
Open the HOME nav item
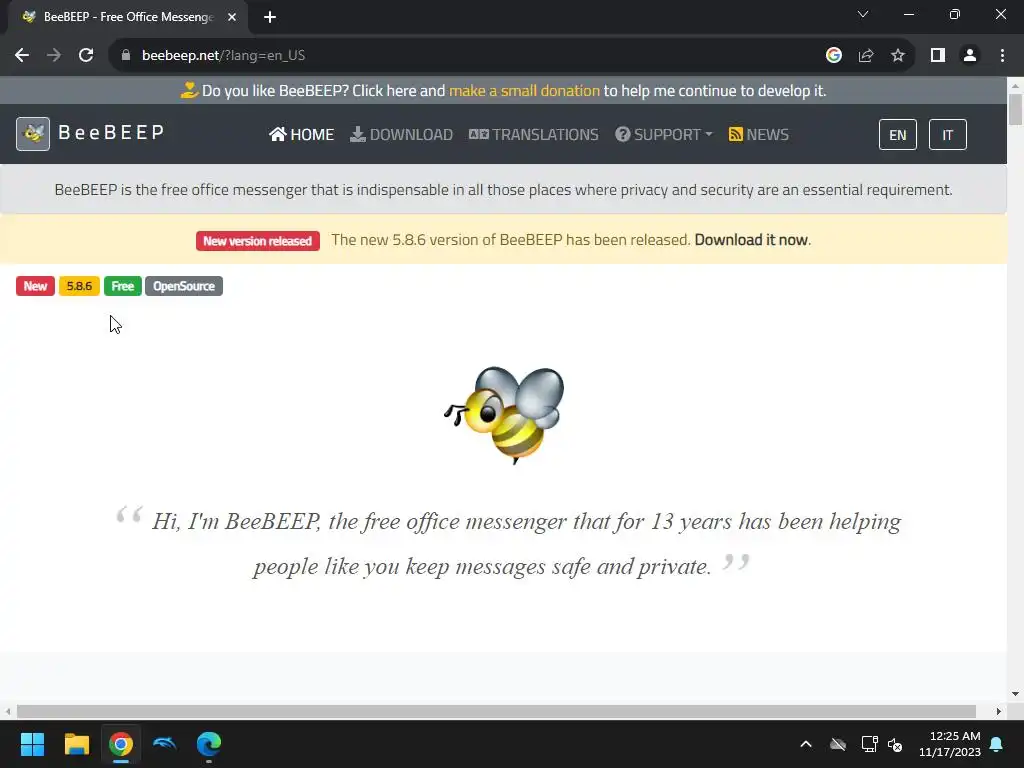(x=302, y=135)
